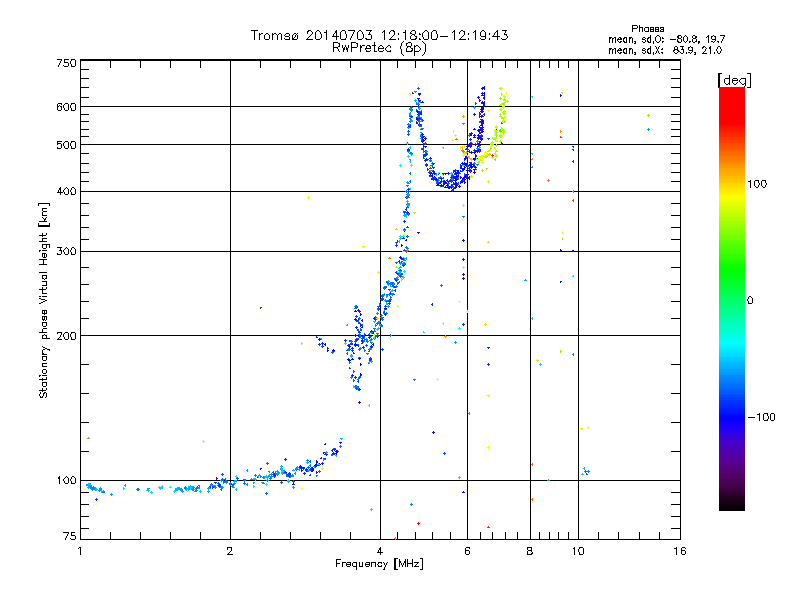The width and height of the screenshot is (800, 600).
Task: Click the x-axis '1' tick label
Action: pos(80,551)
